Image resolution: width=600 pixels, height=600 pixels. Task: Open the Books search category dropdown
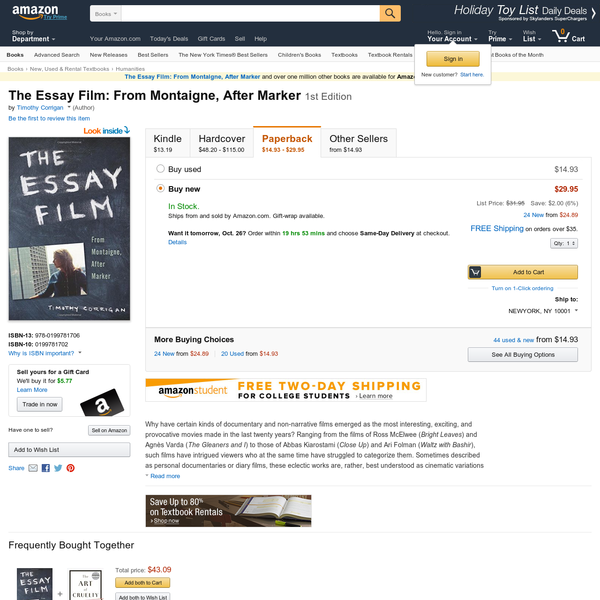click(106, 14)
